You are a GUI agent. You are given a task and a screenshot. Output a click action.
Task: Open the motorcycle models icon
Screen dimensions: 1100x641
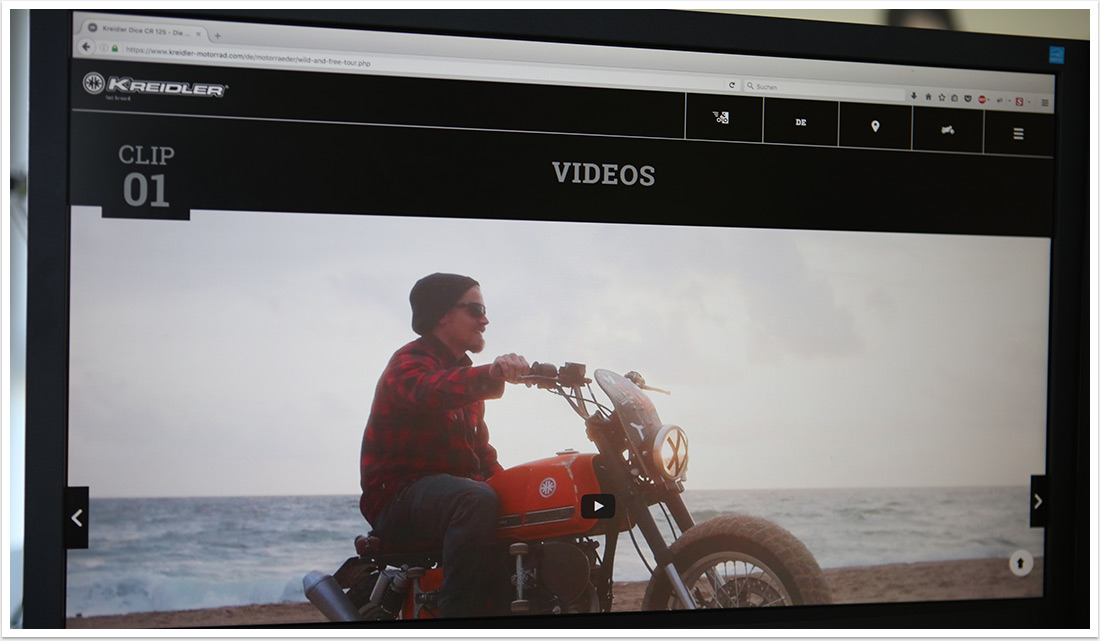[947, 130]
